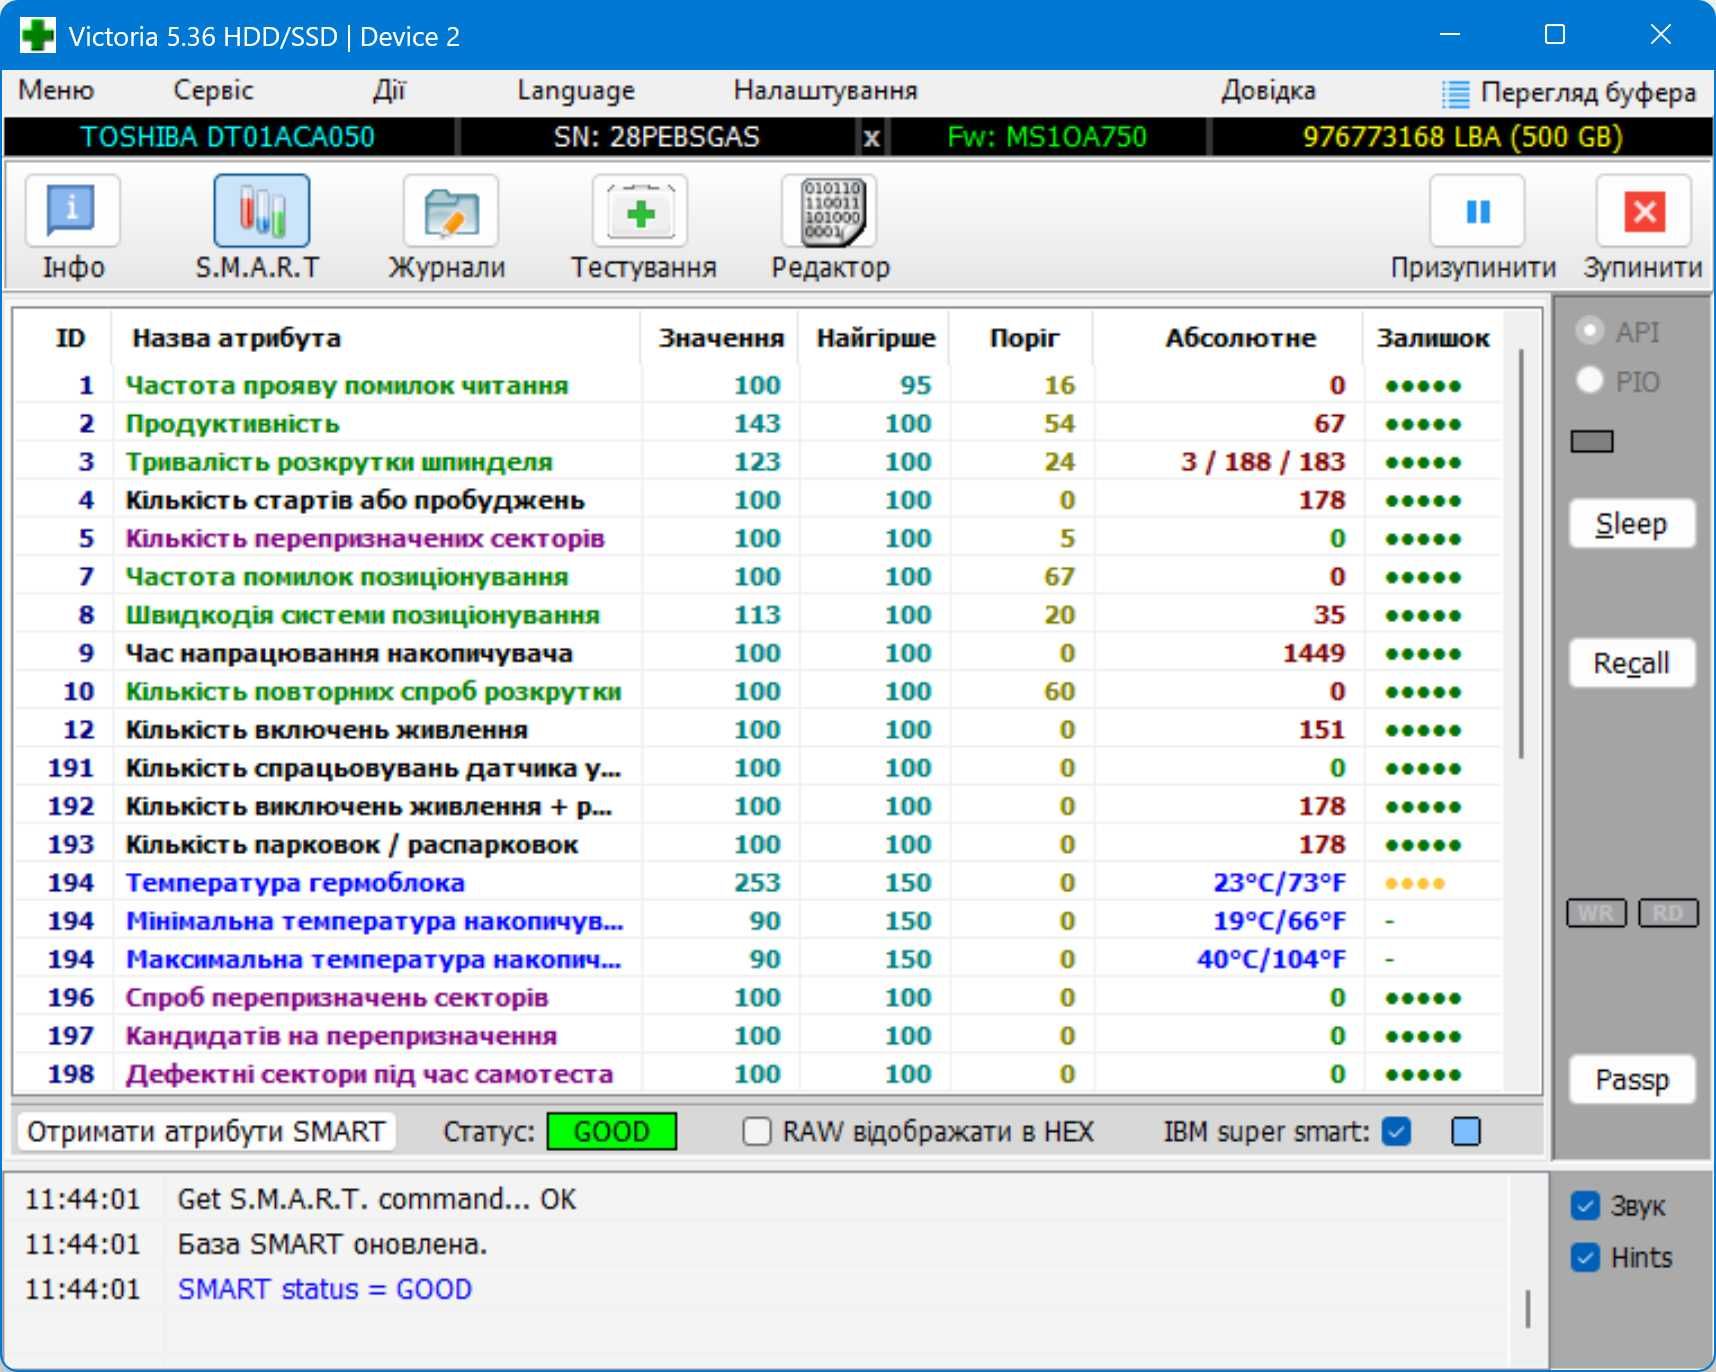Viewport: 1716px width, 1372px height.
Task: Click the log panel scrollbar
Action: coord(1528,1308)
